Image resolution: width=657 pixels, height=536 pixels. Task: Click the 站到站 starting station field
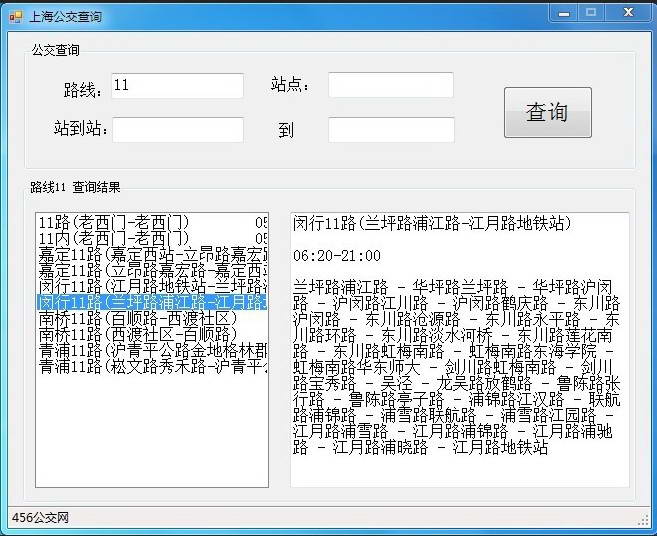tap(177, 130)
